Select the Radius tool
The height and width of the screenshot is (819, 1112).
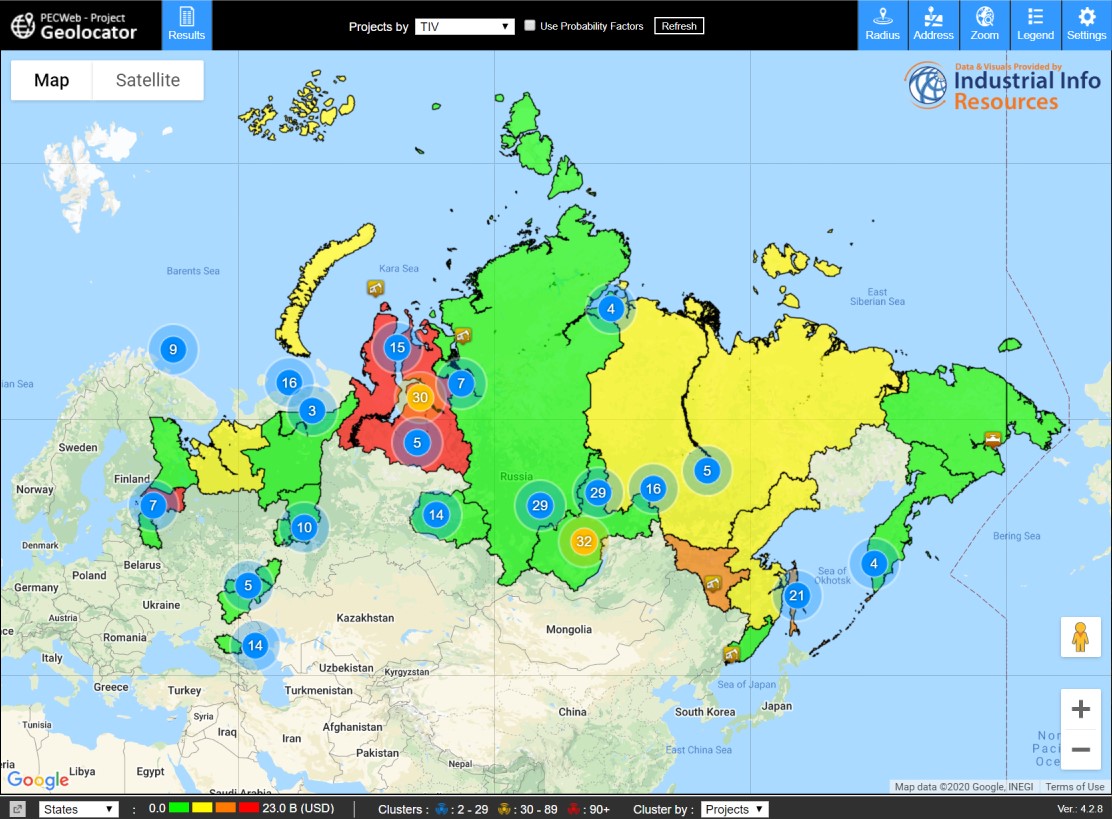click(x=883, y=25)
